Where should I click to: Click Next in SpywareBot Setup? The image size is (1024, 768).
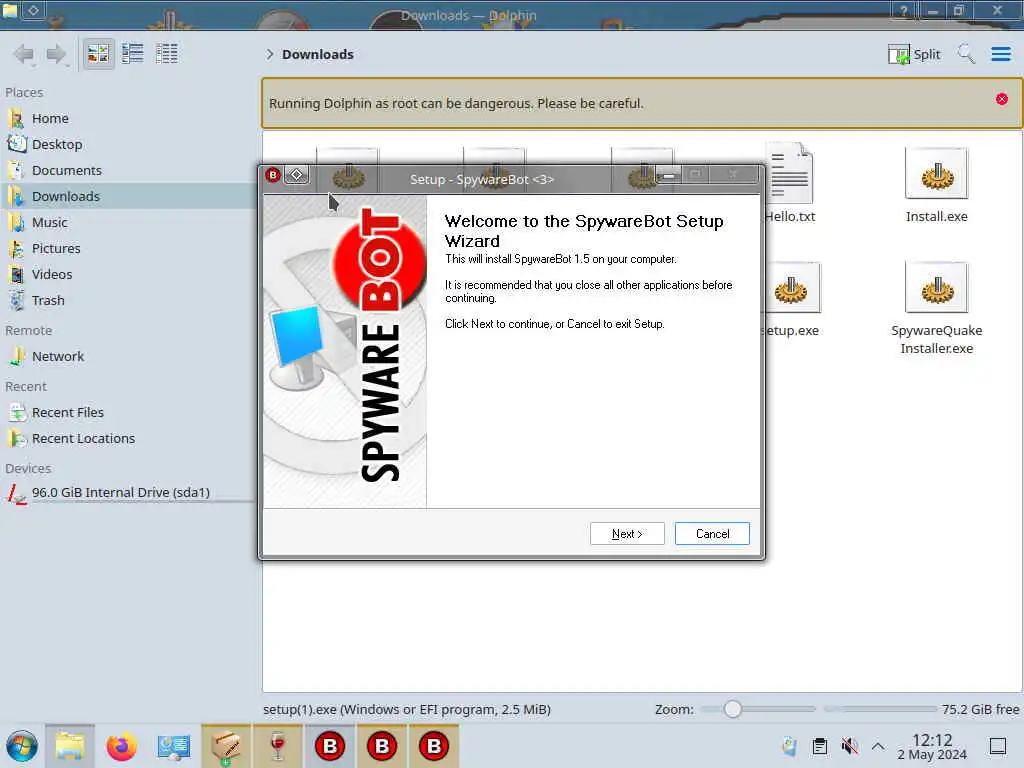tap(627, 534)
